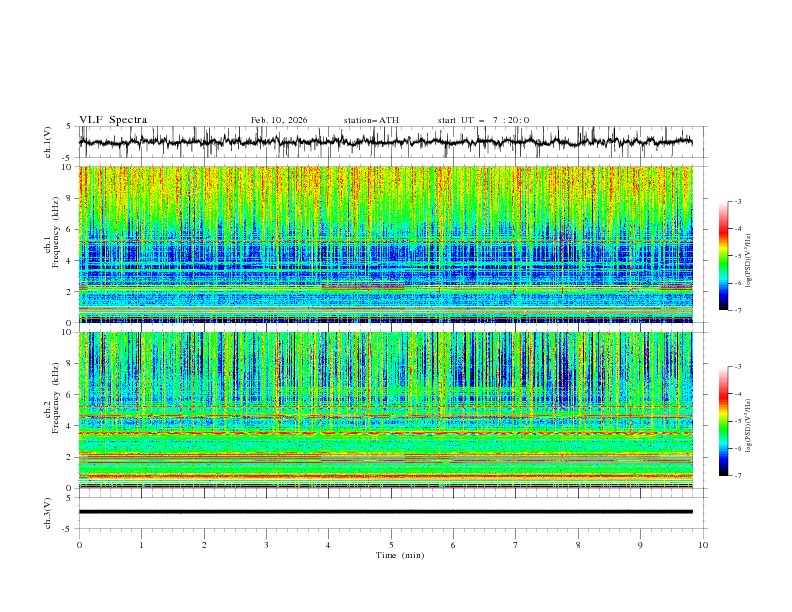Click time axis tick label "9"

tap(640, 545)
